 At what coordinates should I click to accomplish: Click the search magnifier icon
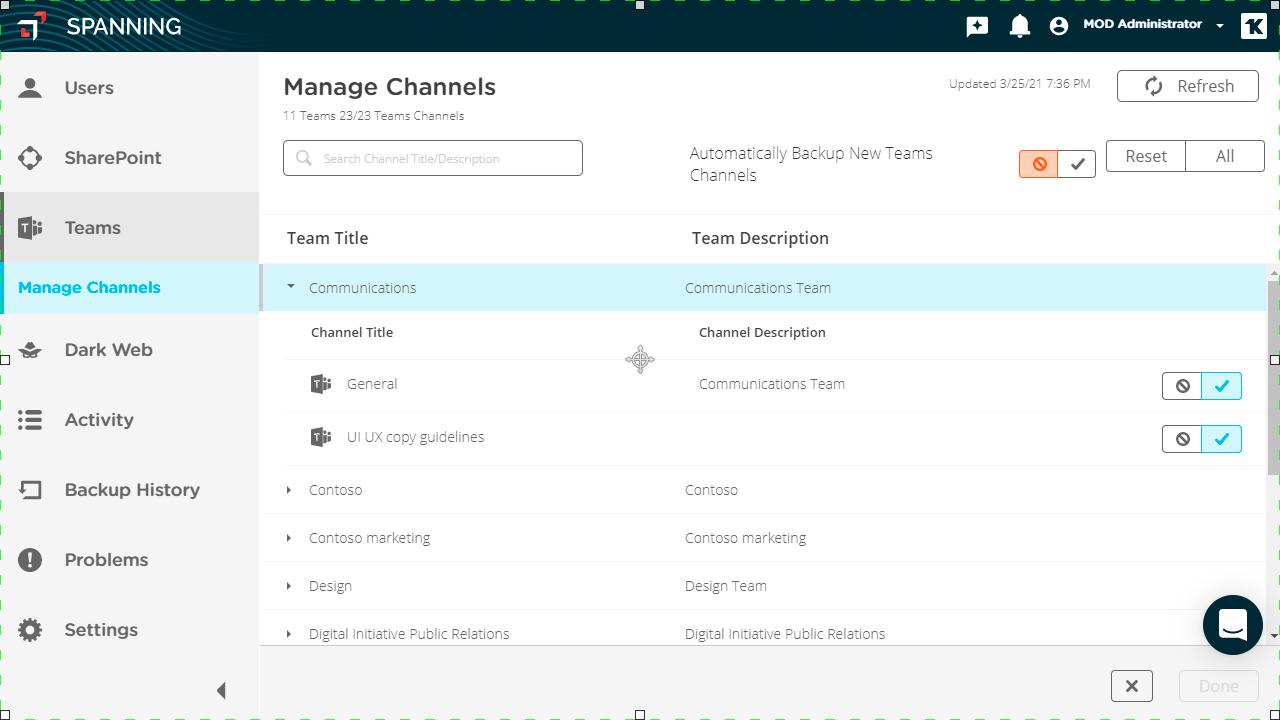pyautogui.click(x=304, y=158)
